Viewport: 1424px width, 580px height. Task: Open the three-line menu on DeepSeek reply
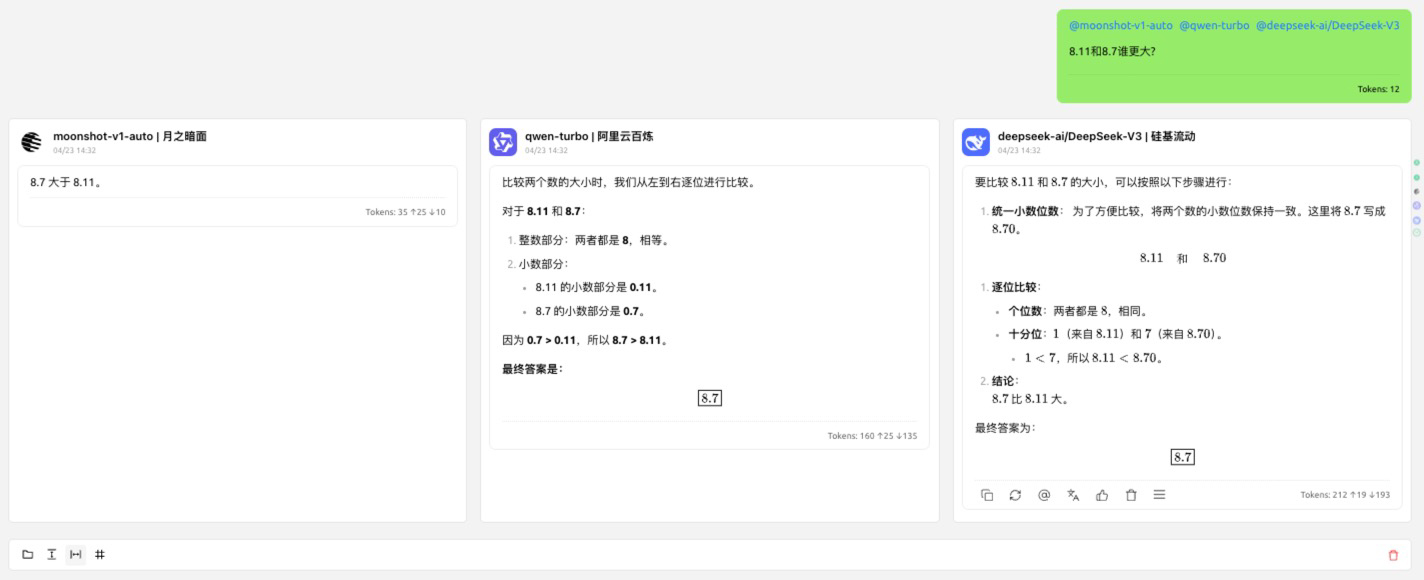tap(1159, 495)
